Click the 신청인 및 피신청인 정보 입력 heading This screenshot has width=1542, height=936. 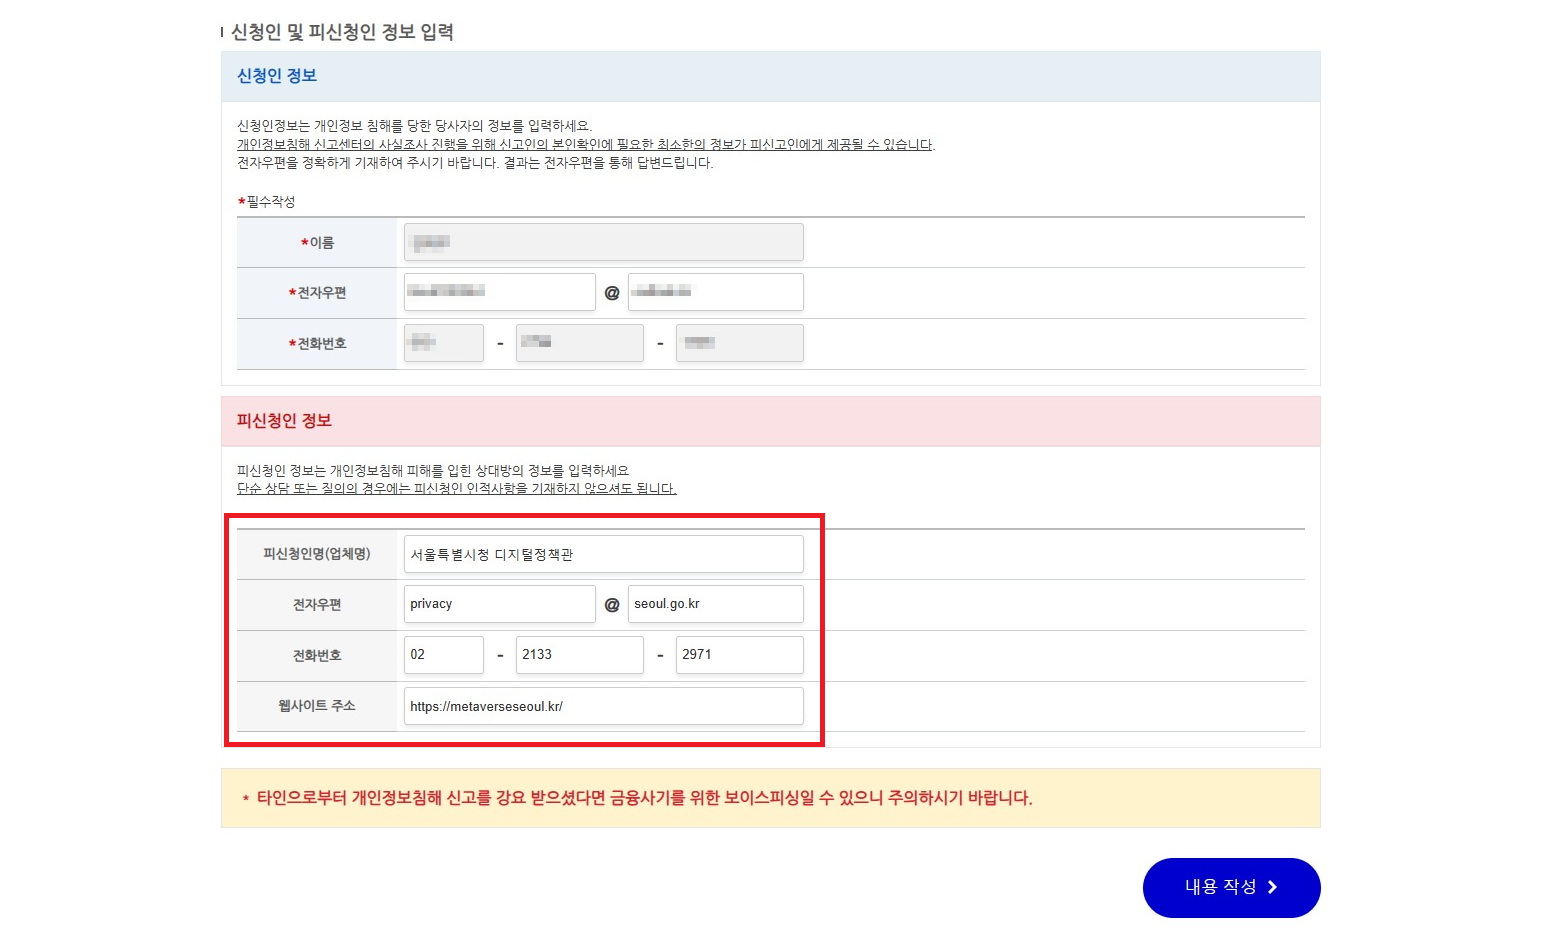pos(342,32)
